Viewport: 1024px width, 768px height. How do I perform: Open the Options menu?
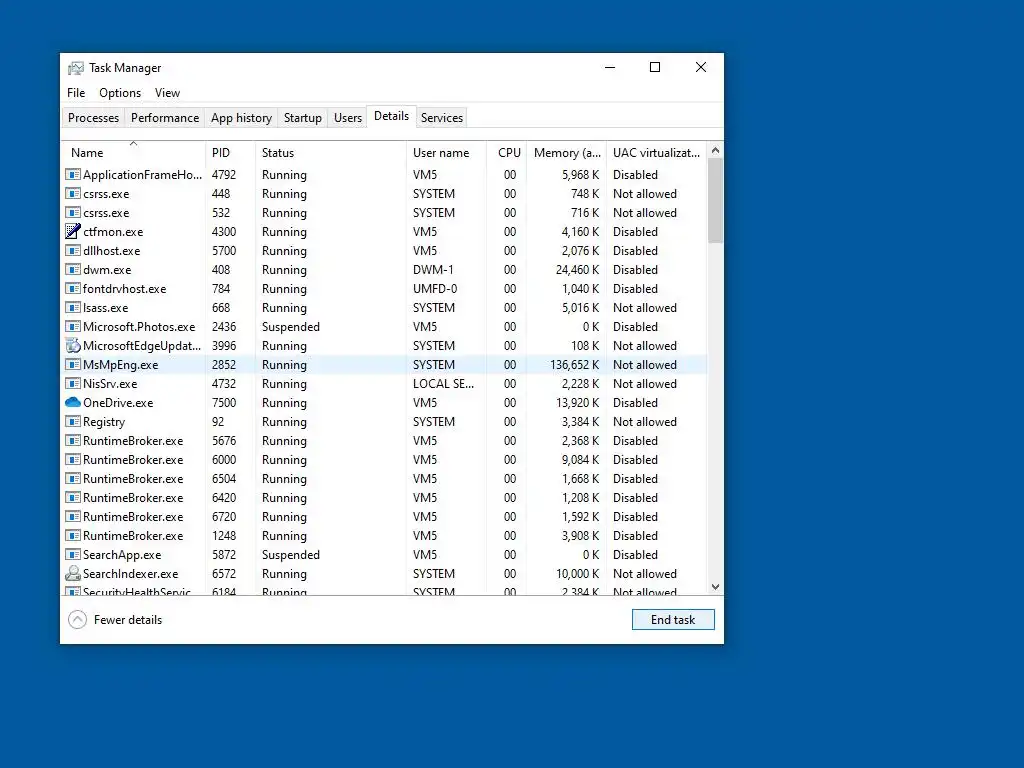click(x=120, y=93)
